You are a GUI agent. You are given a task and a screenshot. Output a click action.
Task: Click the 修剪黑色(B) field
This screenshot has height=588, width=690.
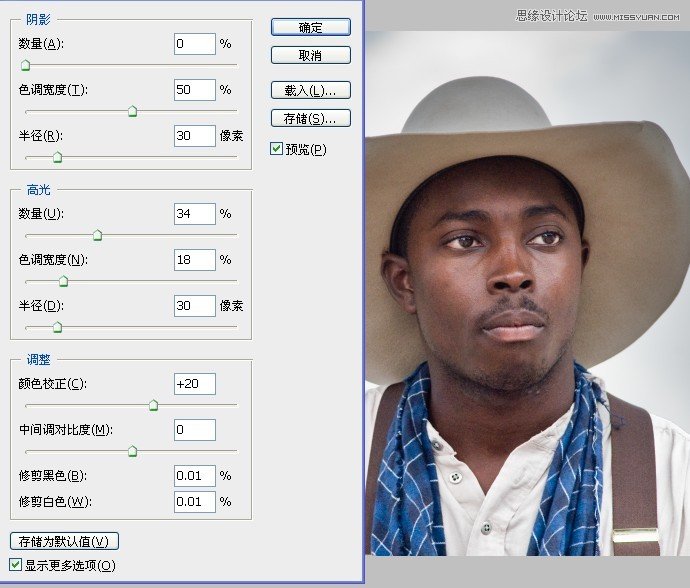coord(195,476)
